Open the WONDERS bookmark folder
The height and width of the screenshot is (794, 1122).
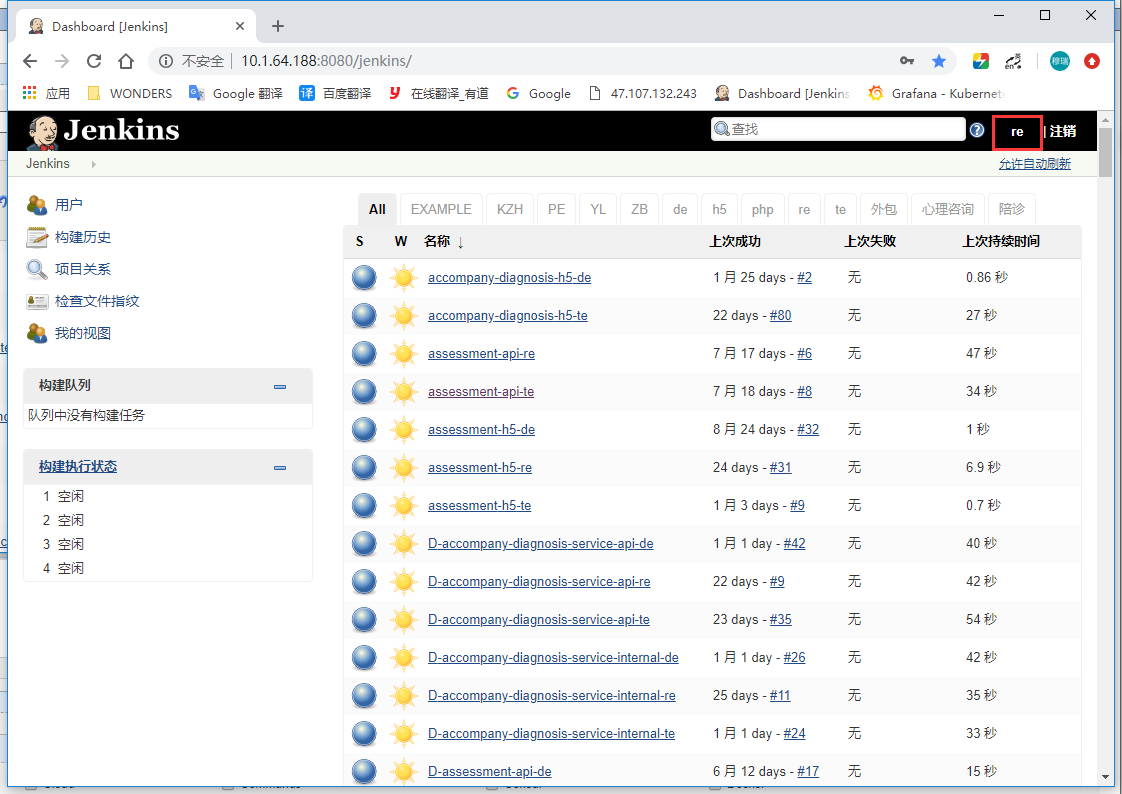coord(130,93)
